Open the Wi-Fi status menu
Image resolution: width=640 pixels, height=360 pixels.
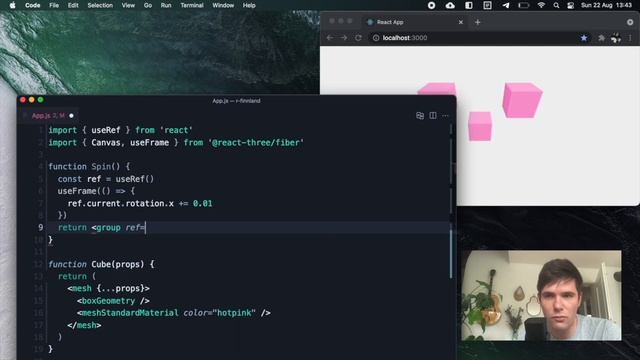coord(542,5)
